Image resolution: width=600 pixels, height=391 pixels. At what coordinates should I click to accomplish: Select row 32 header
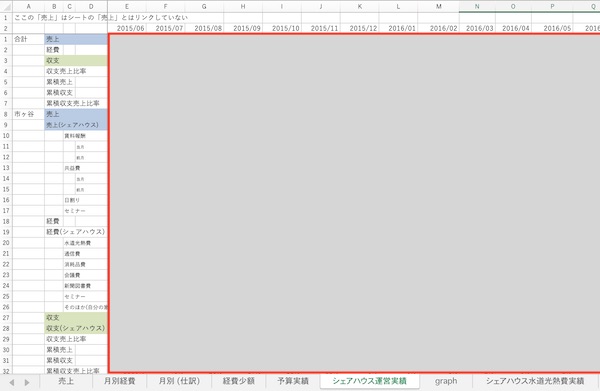tap(6, 371)
